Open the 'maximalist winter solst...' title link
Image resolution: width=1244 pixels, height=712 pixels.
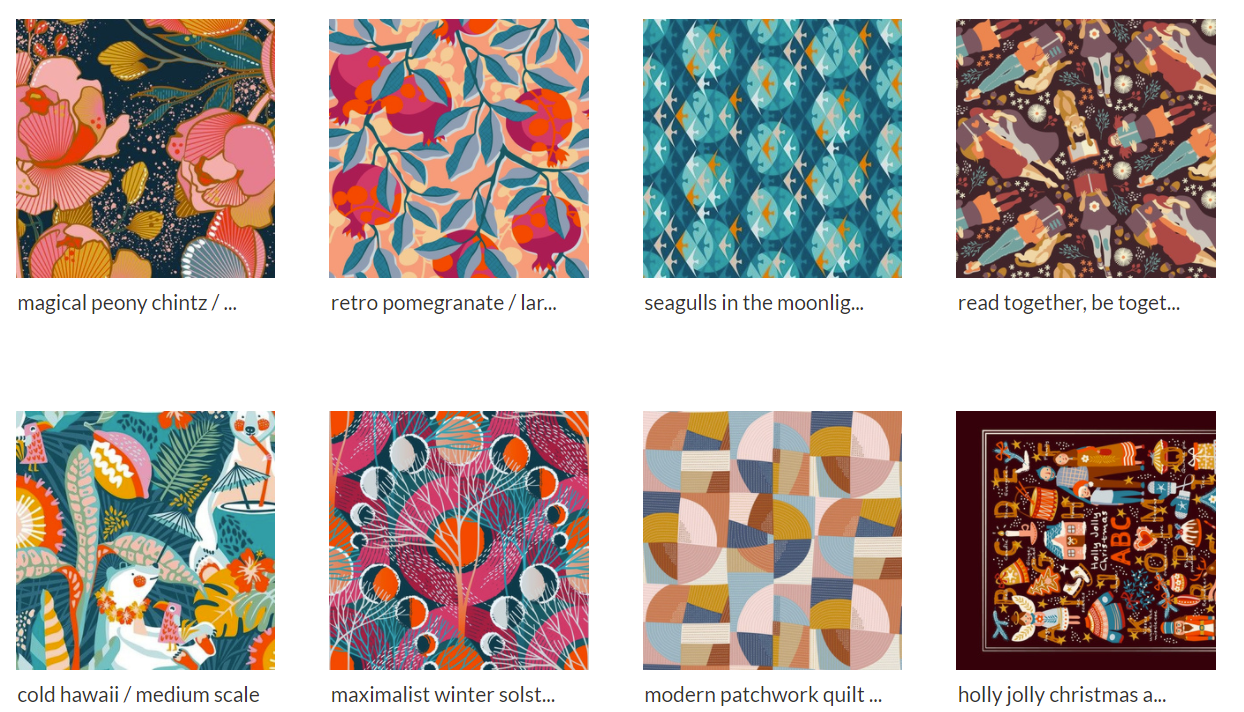point(443,695)
